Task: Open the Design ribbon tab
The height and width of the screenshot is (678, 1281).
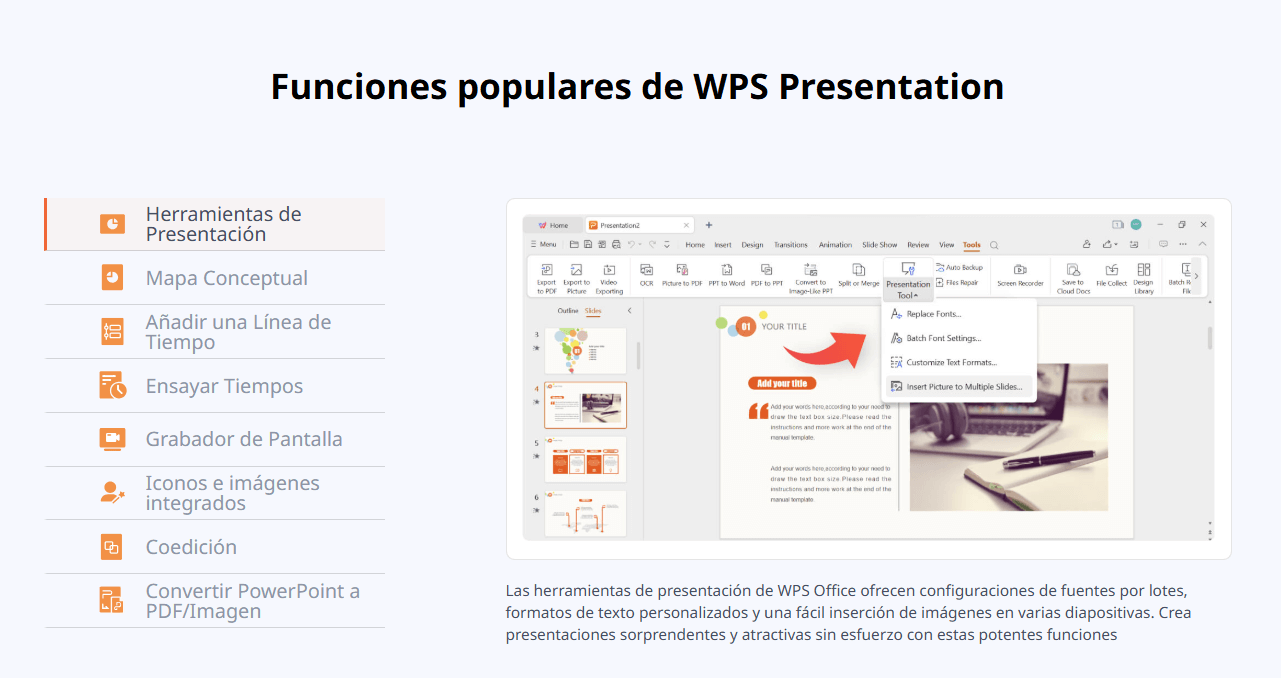Action: coord(752,244)
